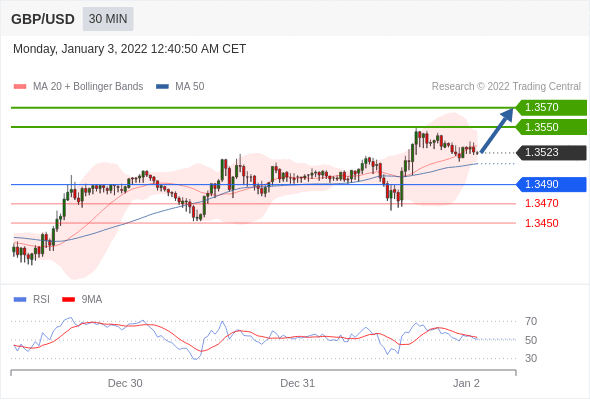Click the 1.3550 green resistance tag
This screenshot has height=400, width=590.
pos(551,127)
